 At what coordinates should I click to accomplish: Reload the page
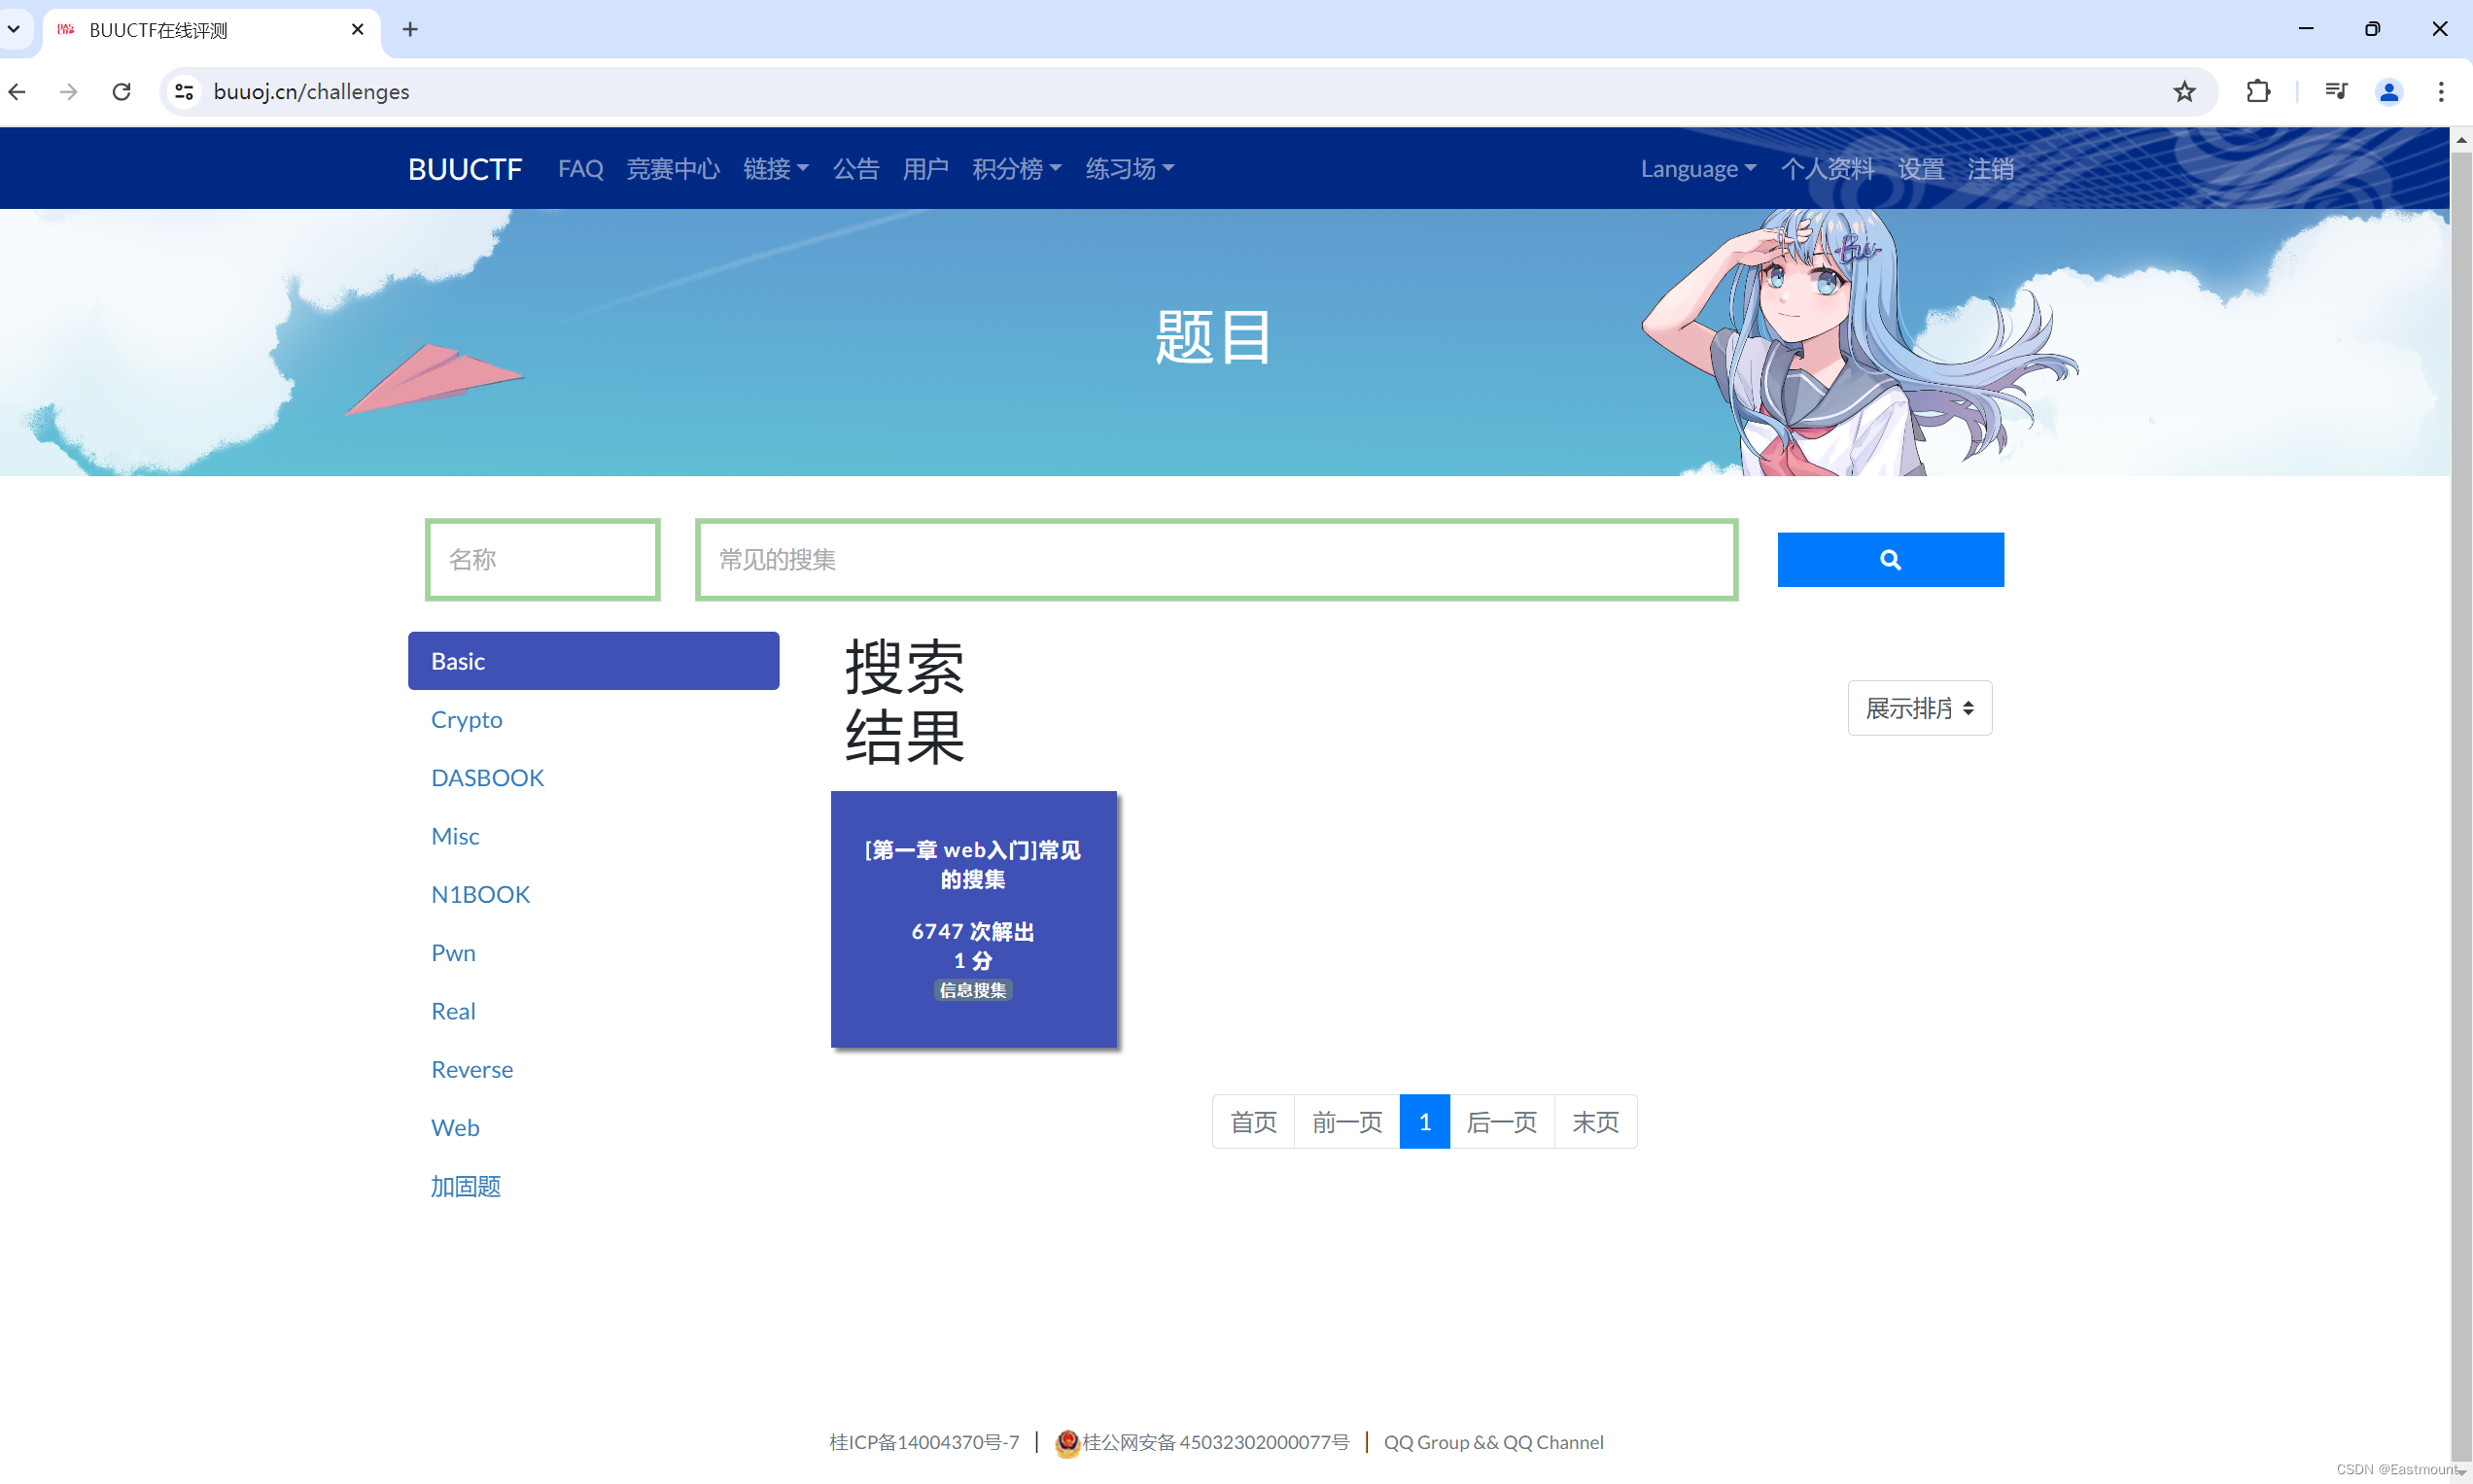(122, 92)
